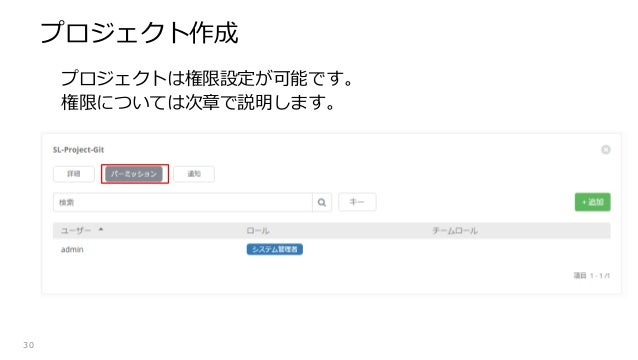This screenshot has height=360, width=638.
Task: Click the チームロール column header
Action: coord(455,231)
